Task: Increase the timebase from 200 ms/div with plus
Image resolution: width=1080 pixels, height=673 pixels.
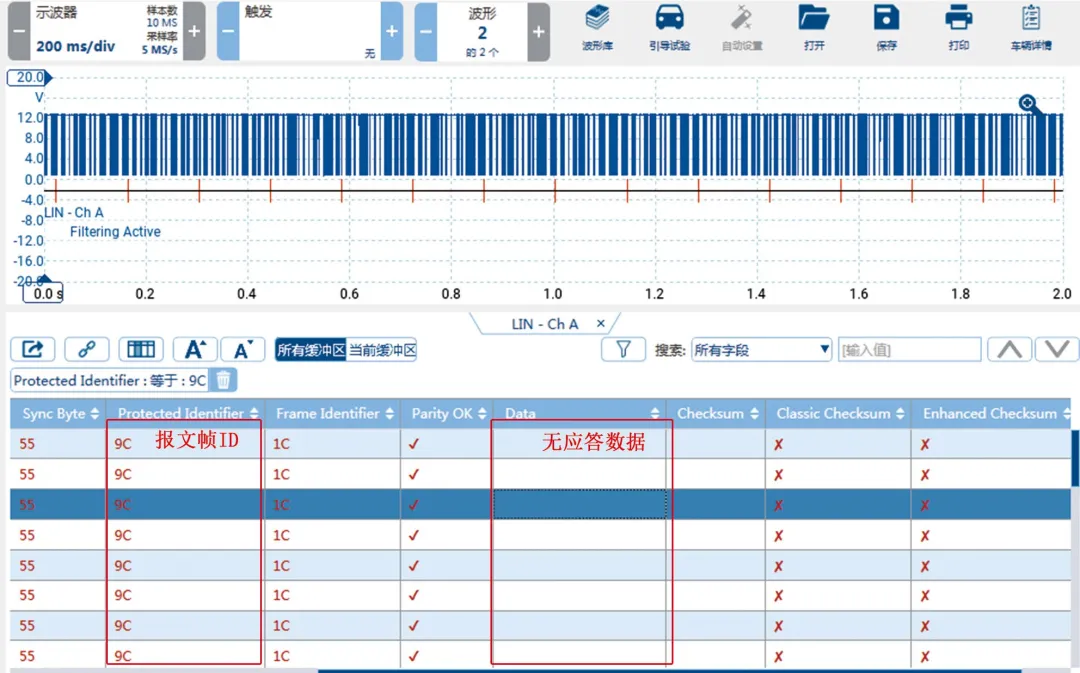Action: pyautogui.click(x=194, y=31)
